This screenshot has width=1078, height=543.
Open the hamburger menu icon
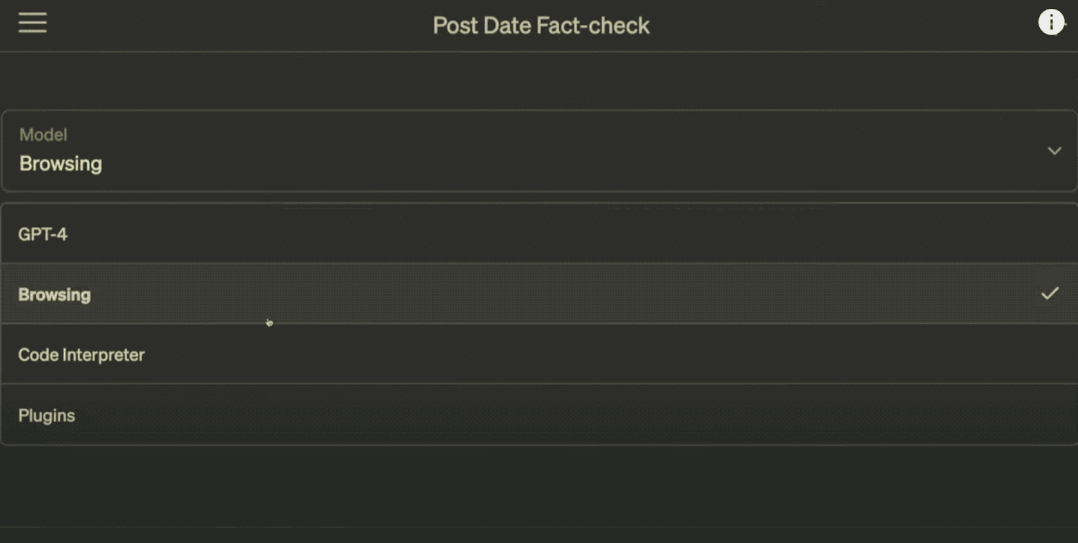(x=32, y=23)
